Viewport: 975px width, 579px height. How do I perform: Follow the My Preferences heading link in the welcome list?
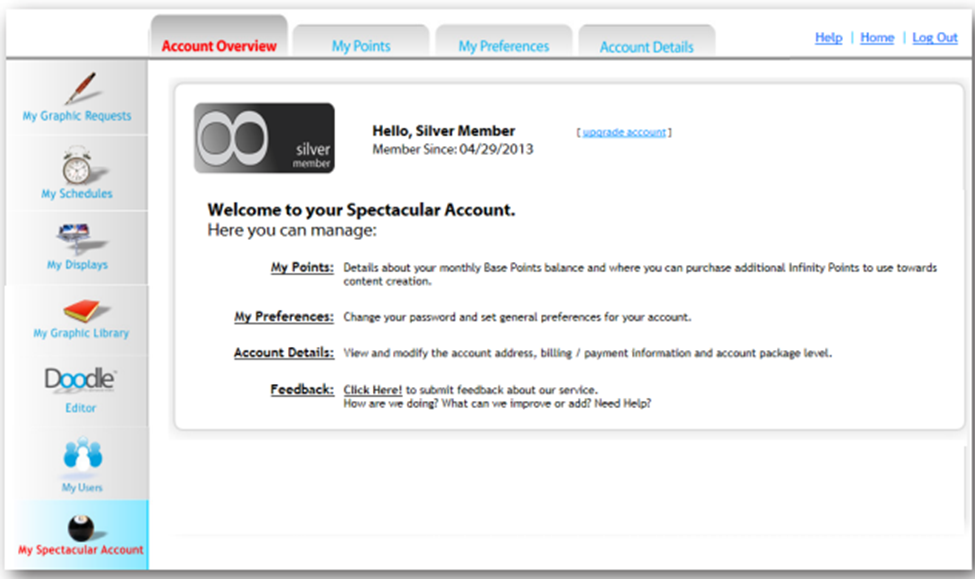click(283, 316)
